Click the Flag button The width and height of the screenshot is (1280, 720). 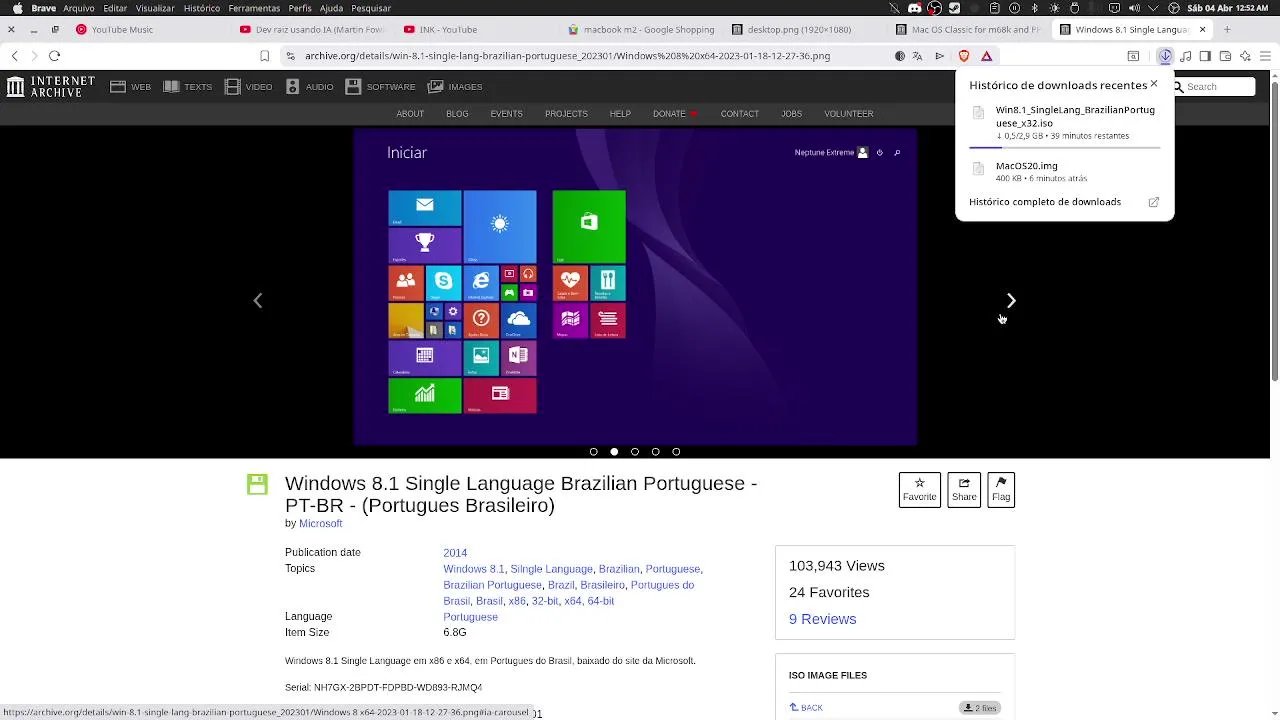[1001, 490]
